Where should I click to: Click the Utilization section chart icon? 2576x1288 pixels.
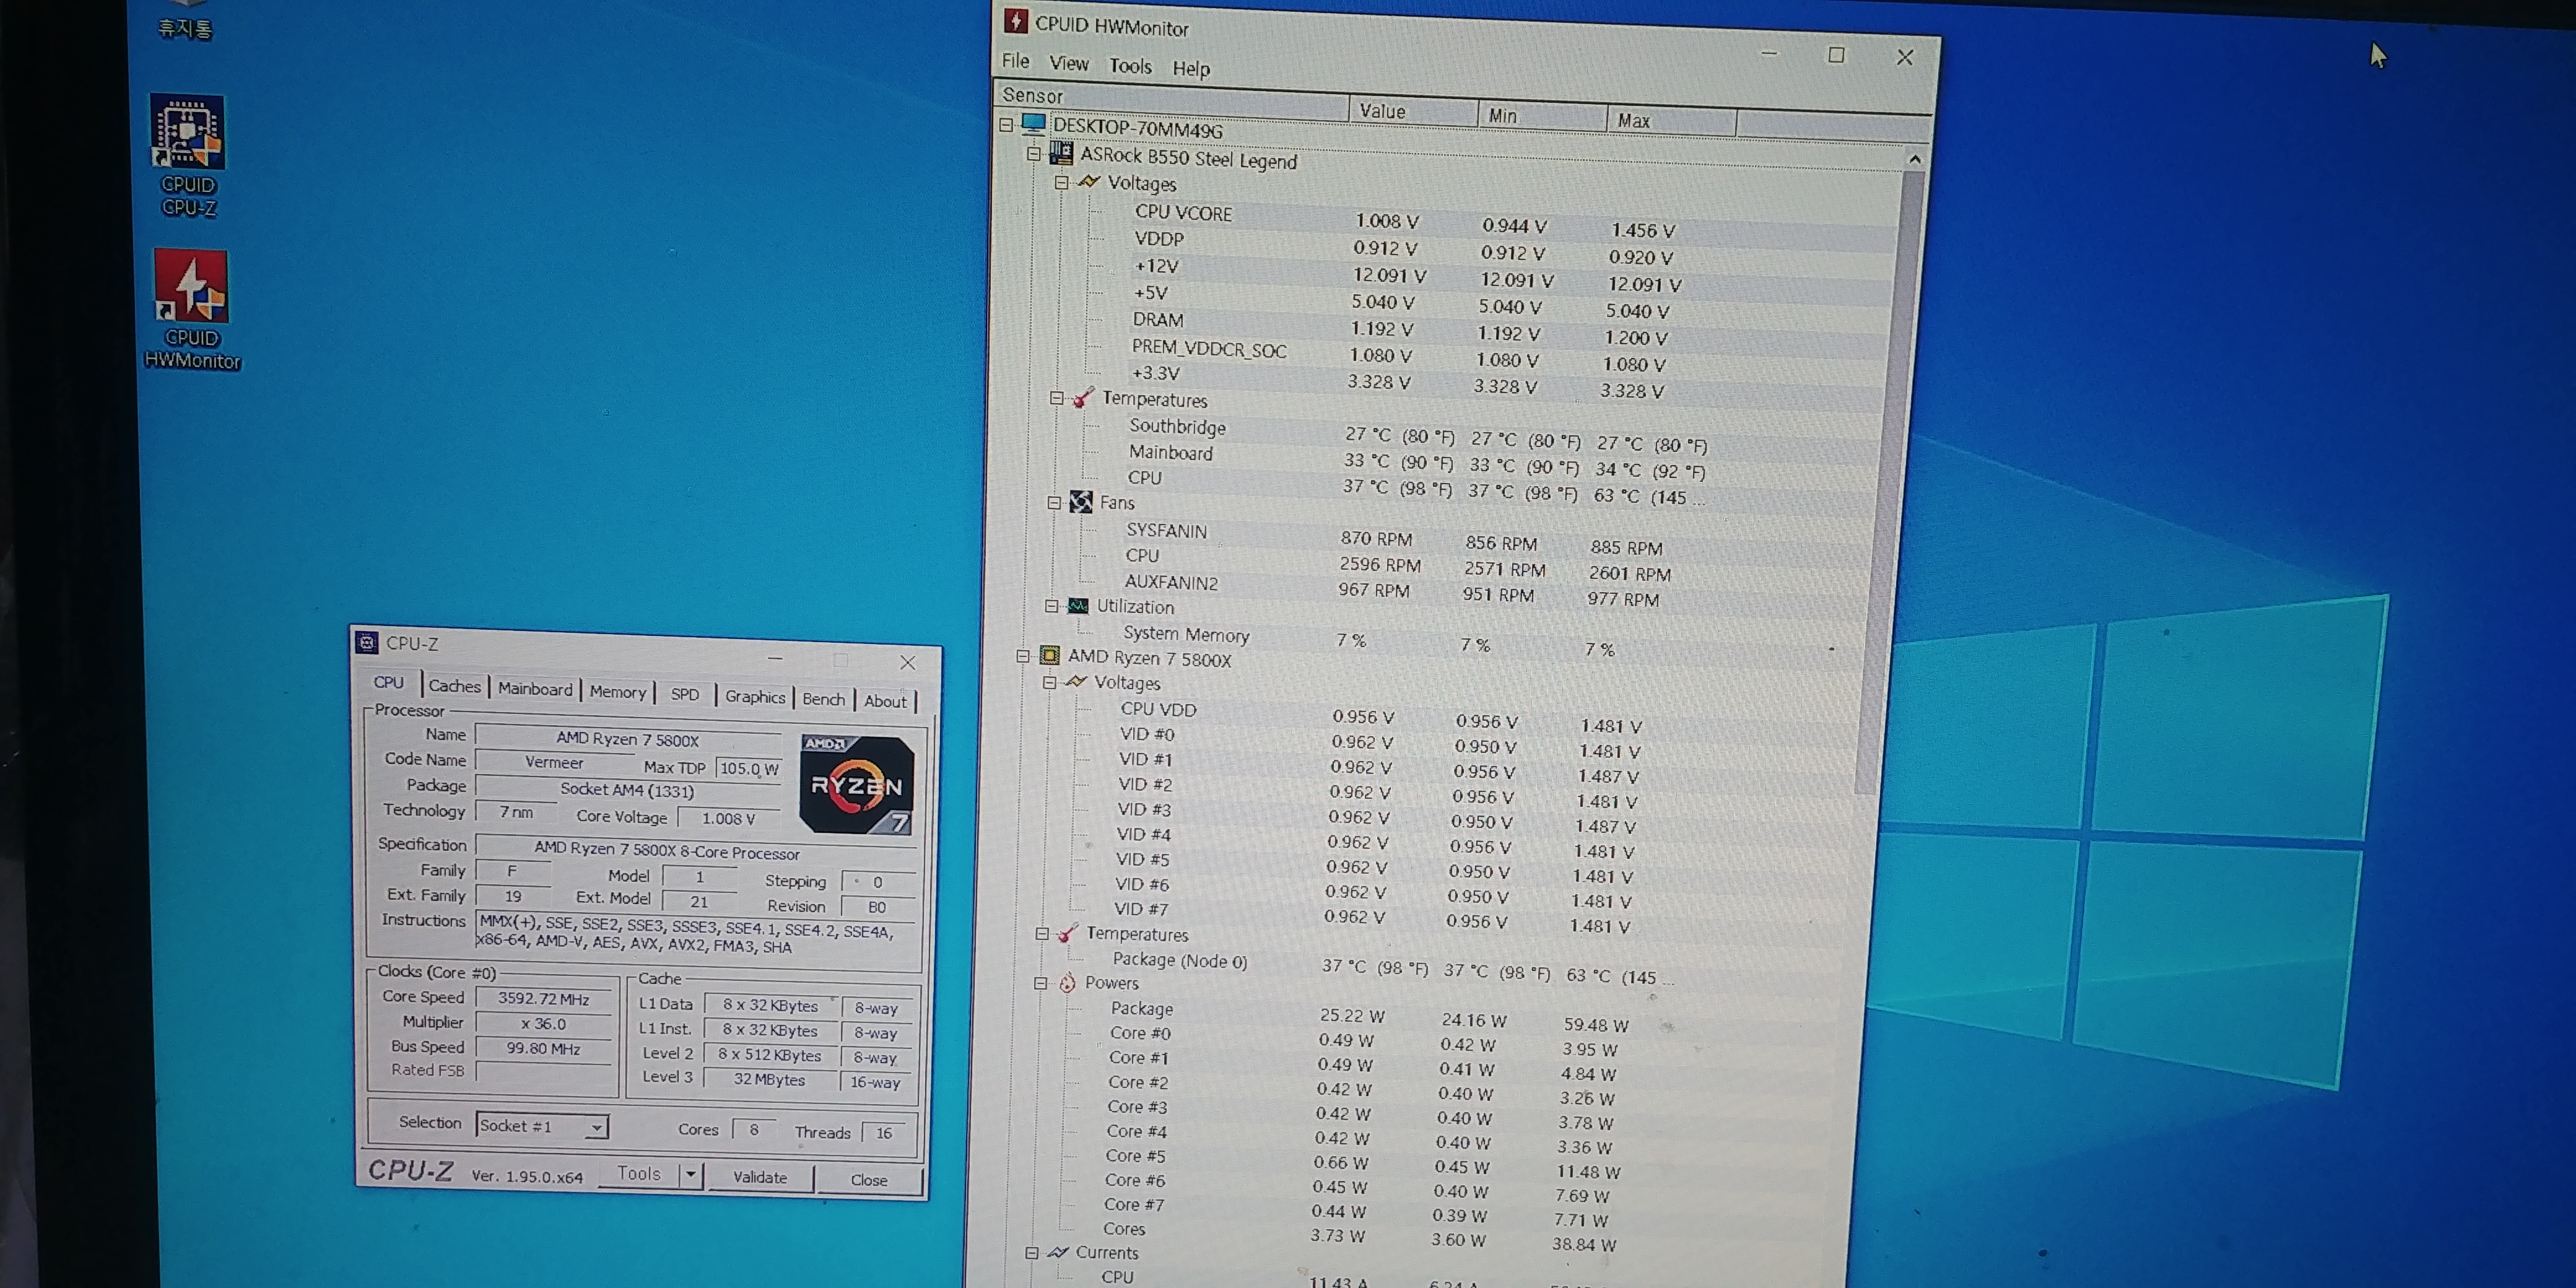click(x=1077, y=605)
